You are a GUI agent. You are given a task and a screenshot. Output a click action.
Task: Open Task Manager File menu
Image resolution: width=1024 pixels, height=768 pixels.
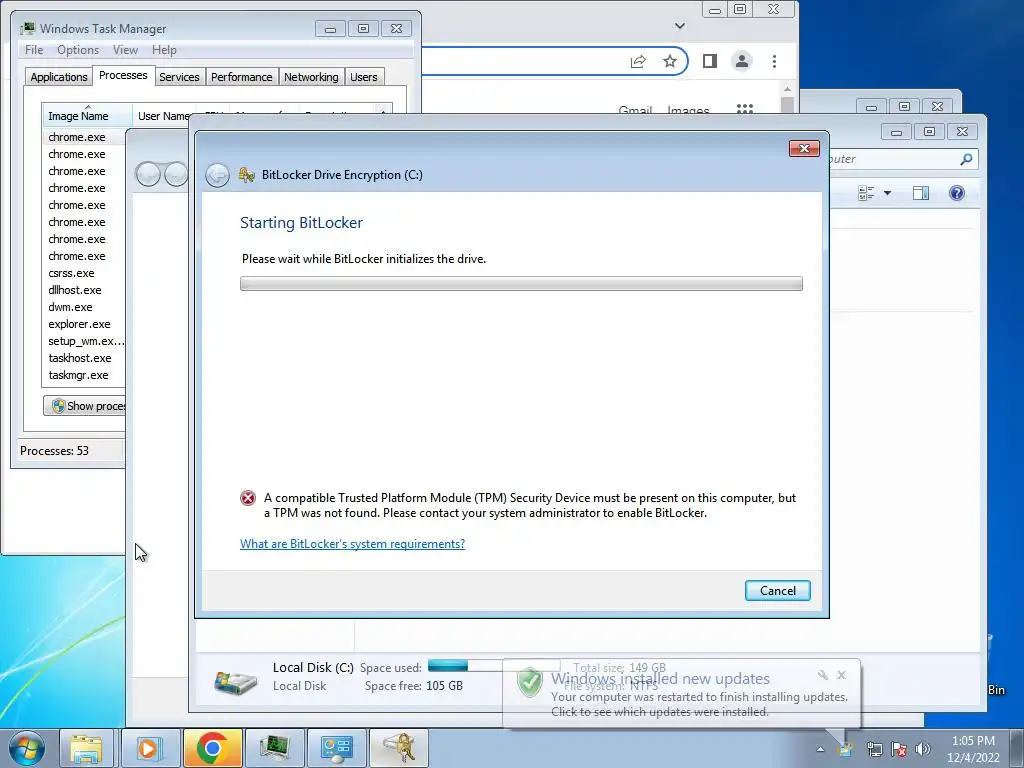click(x=34, y=50)
